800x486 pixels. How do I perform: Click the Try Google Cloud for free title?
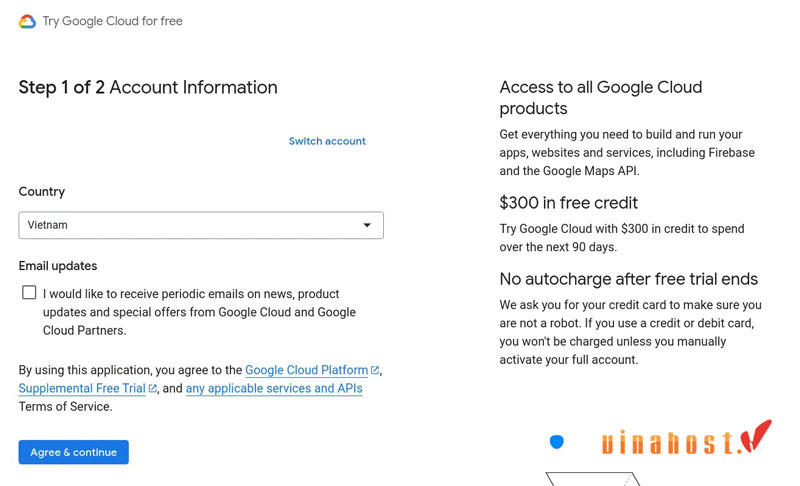click(x=112, y=21)
